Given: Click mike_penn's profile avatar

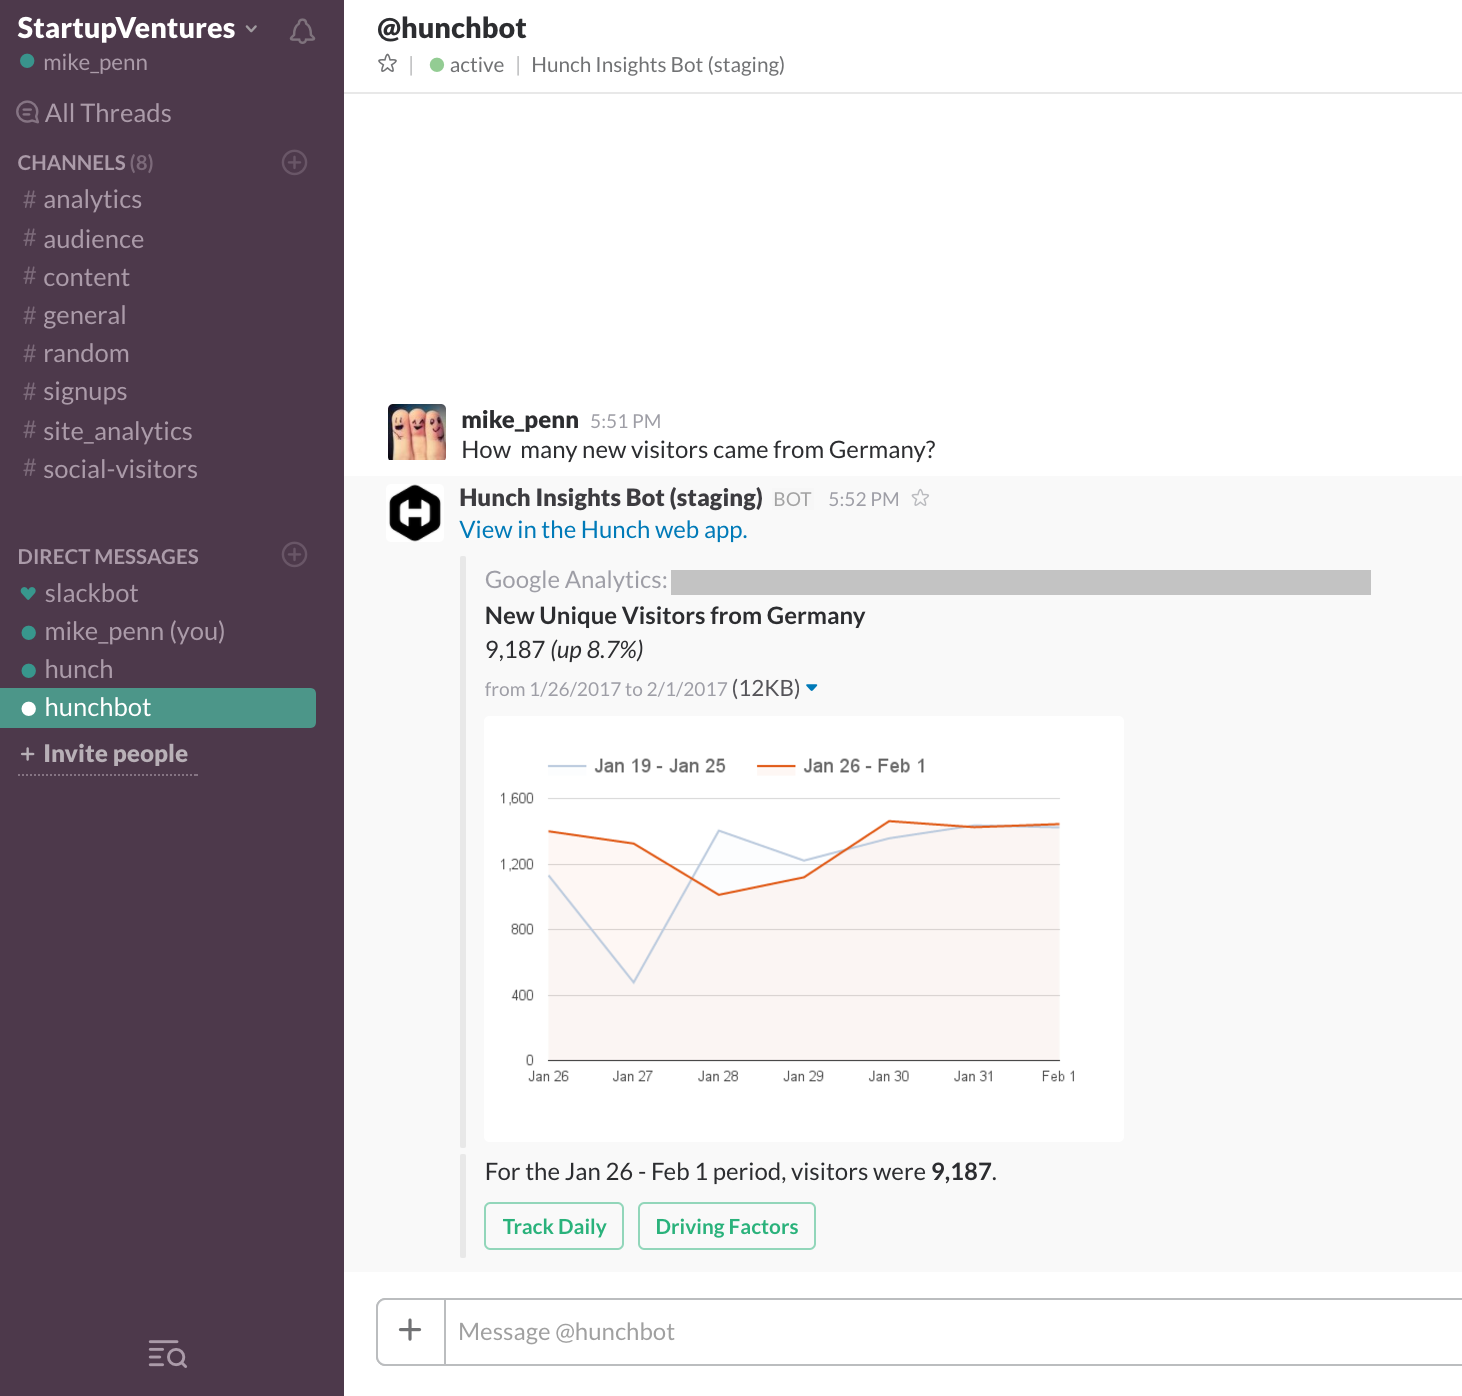Looking at the screenshot, I should coord(417,432).
